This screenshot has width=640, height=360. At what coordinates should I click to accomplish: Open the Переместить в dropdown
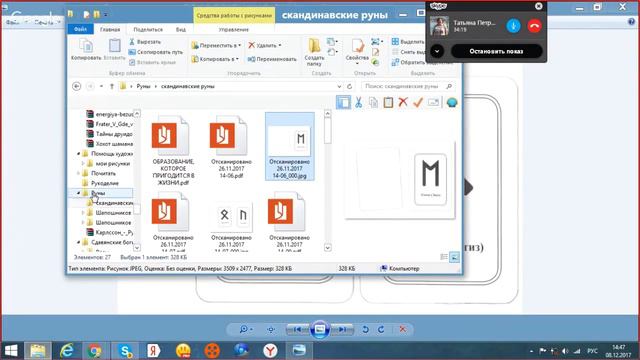(x=216, y=45)
